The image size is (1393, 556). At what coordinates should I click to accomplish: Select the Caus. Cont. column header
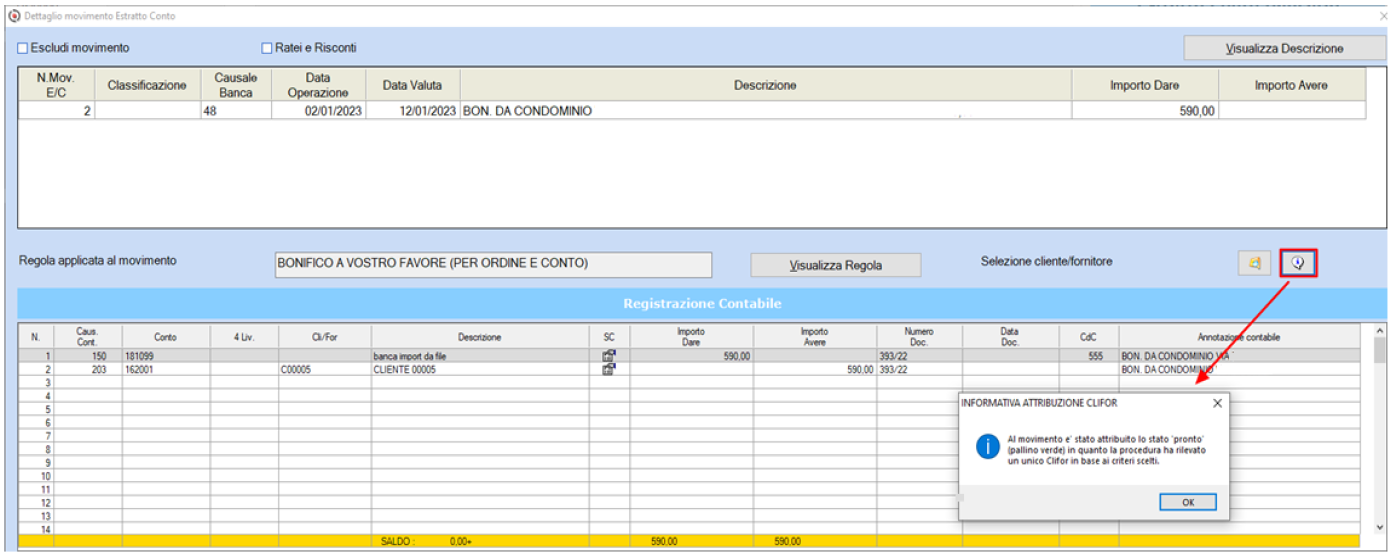pyautogui.click(x=88, y=337)
